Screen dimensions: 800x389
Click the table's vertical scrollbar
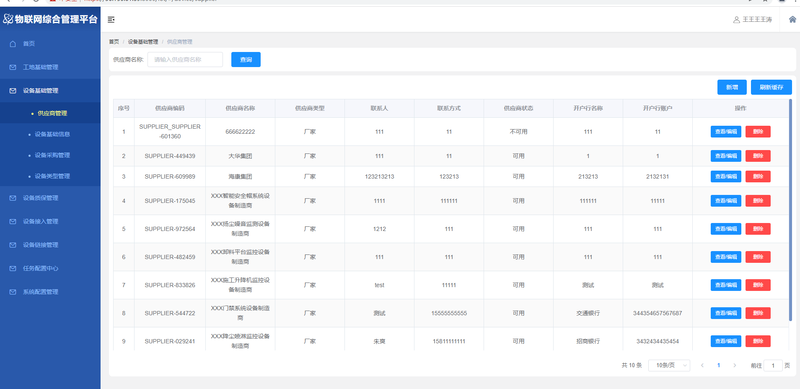click(x=790, y=209)
